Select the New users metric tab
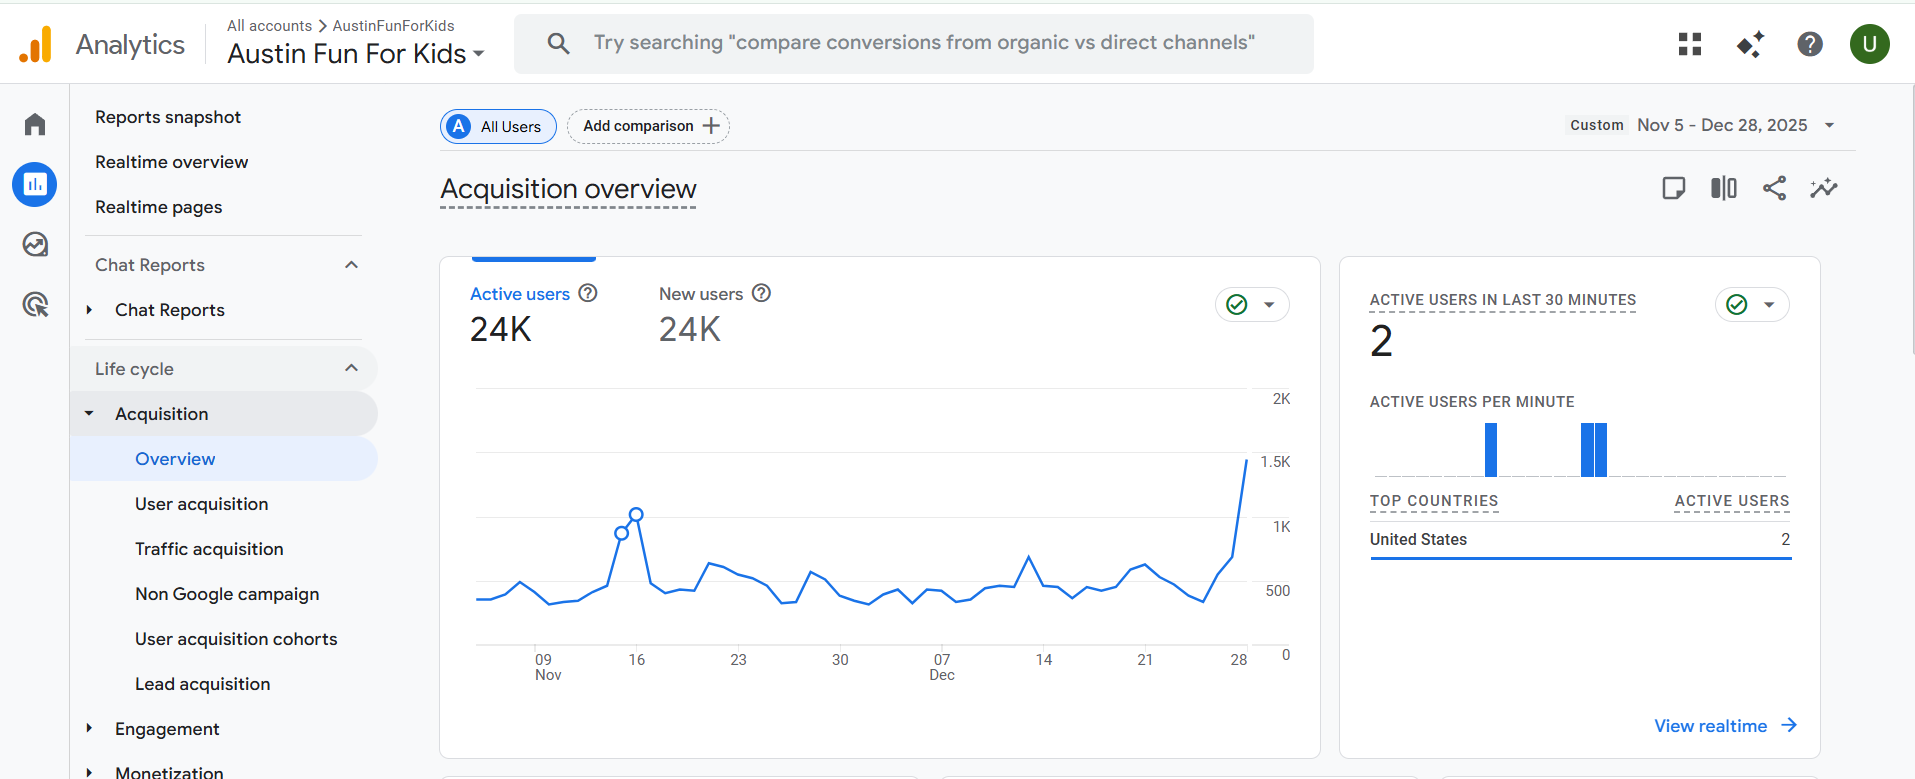The image size is (1915, 779). tap(714, 314)
